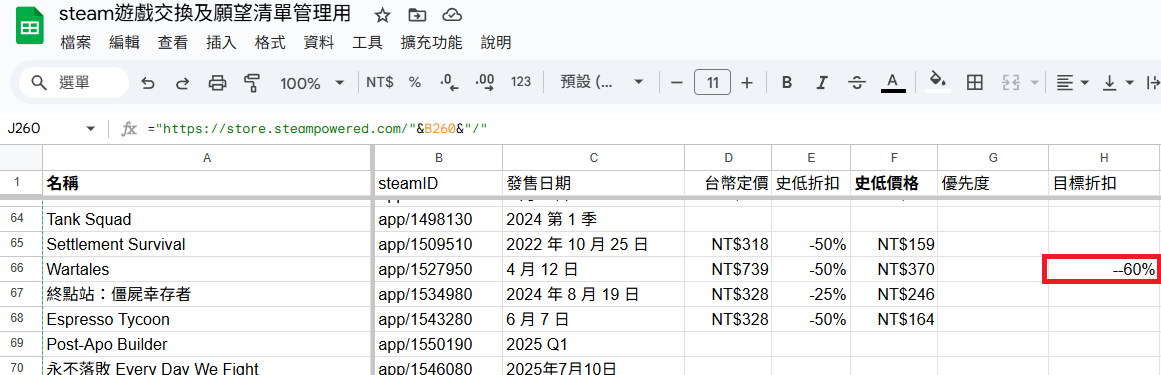Click the merge cells icon
Screen dimensions: 1161x375
tap(1011, 82)
